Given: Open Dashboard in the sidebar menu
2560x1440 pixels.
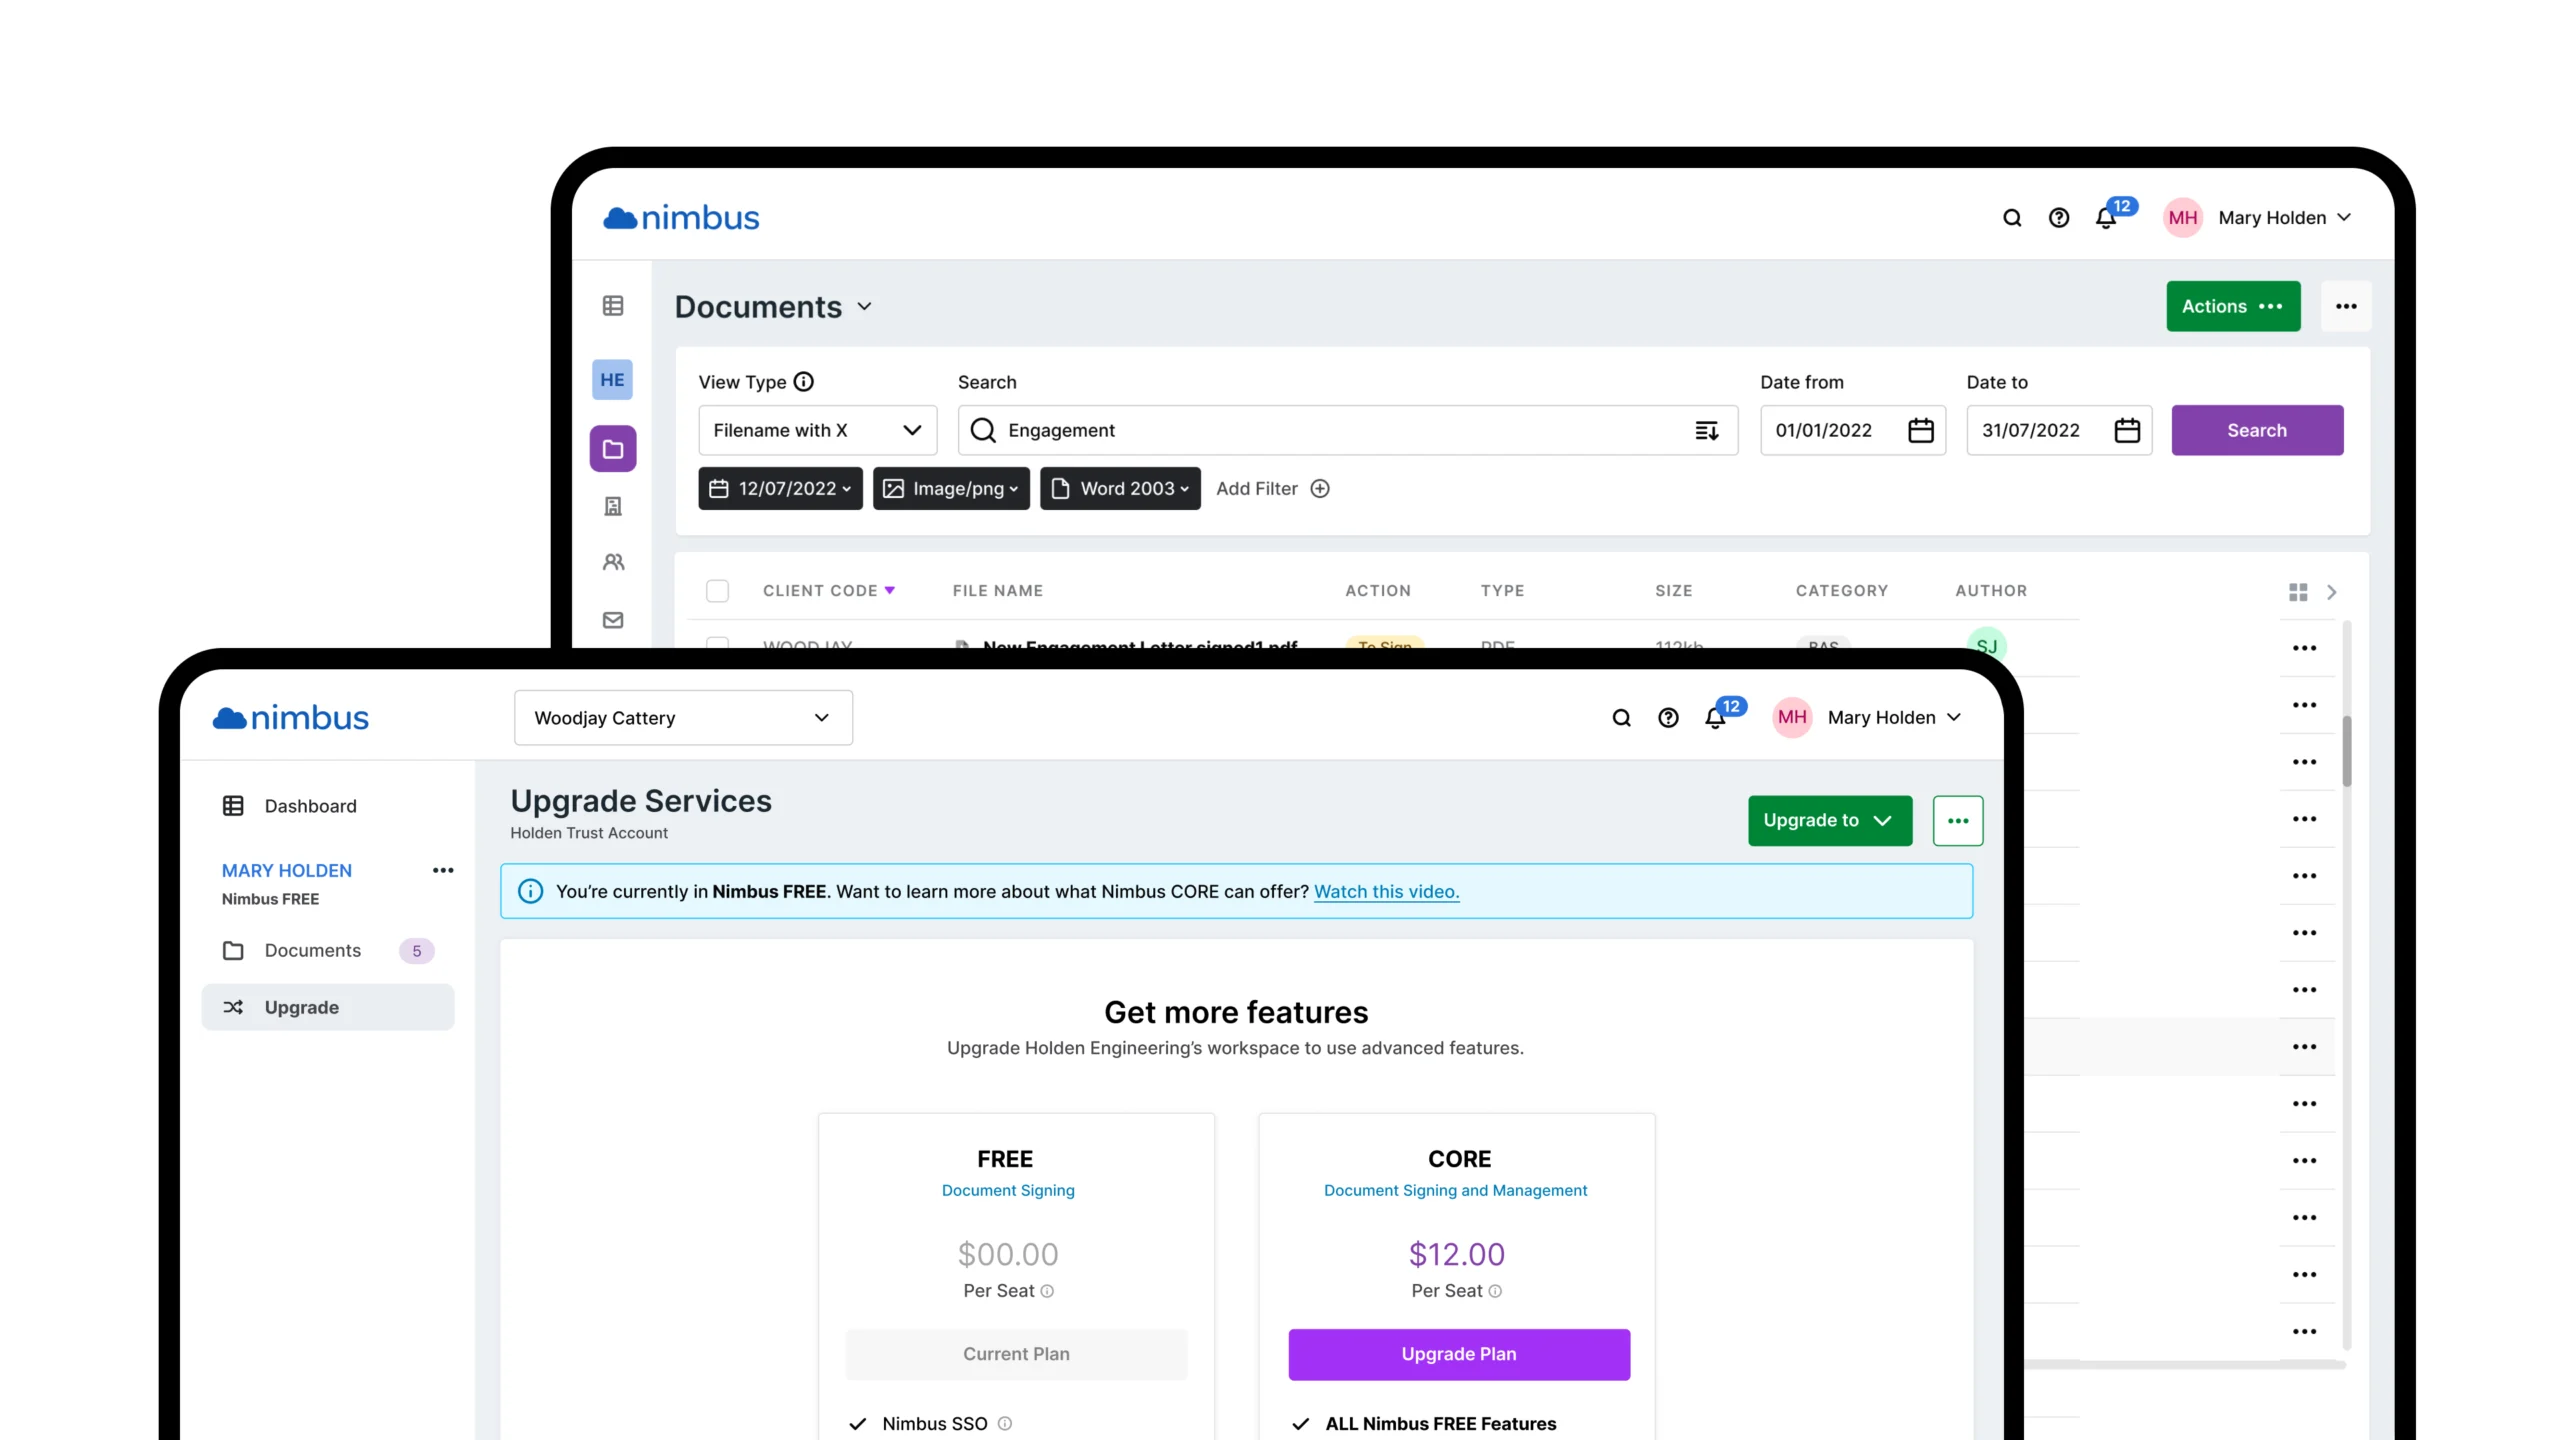Looking at the screenshot, I should pos(310,806).
